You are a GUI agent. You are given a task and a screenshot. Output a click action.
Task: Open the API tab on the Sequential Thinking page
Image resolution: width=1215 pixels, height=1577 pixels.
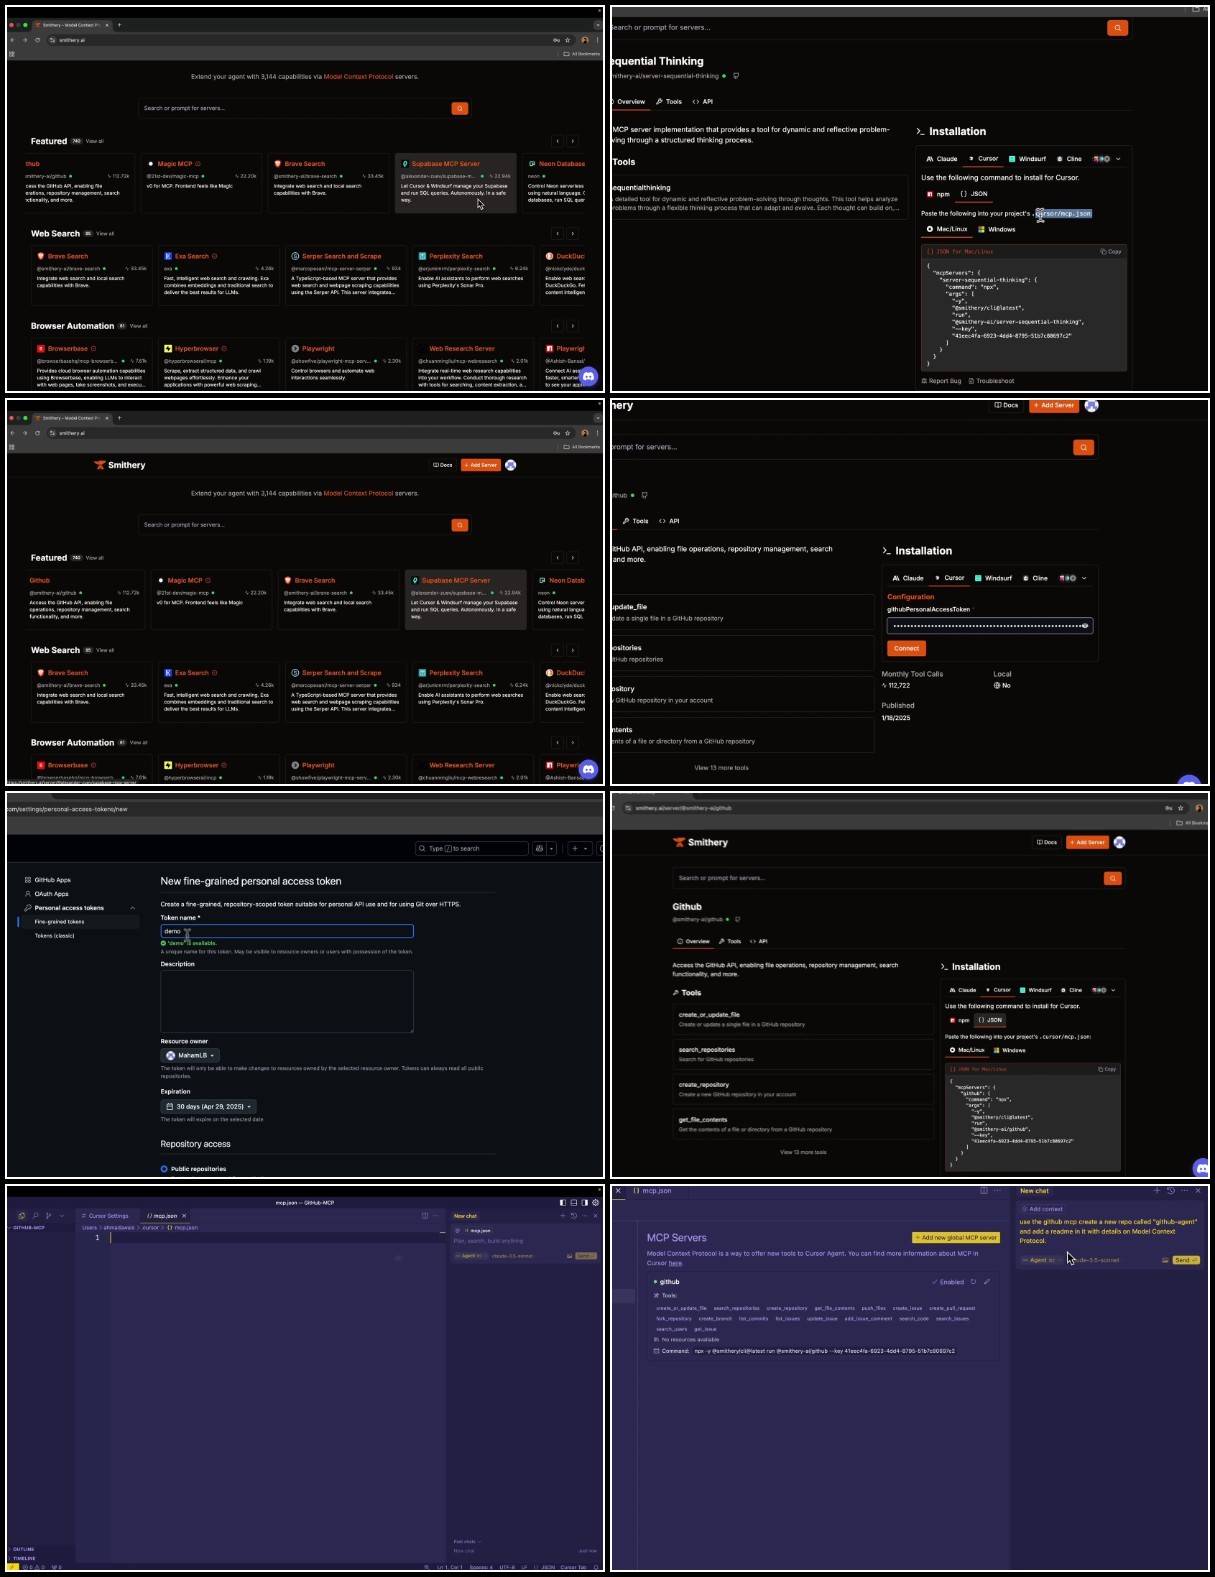point(703,101)
